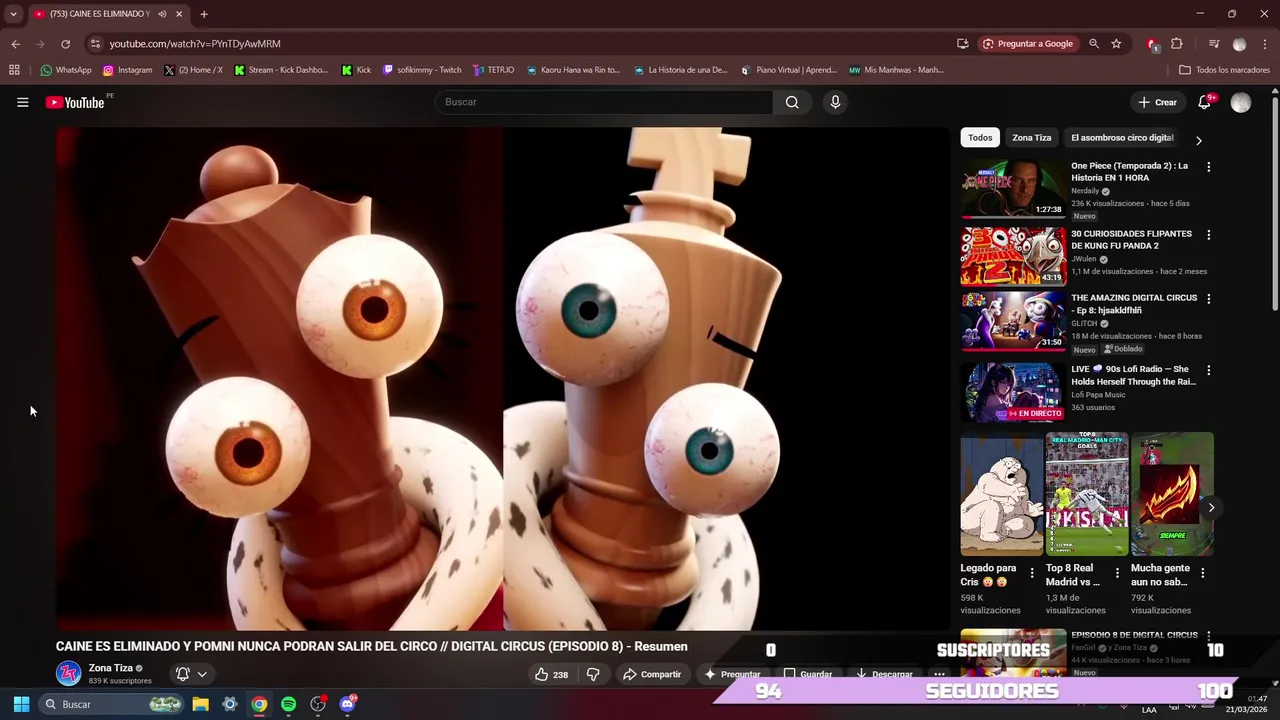This screenshot has width=1280, height=720.
Task: Click the Compartir share button
Action: coord(652,674)
